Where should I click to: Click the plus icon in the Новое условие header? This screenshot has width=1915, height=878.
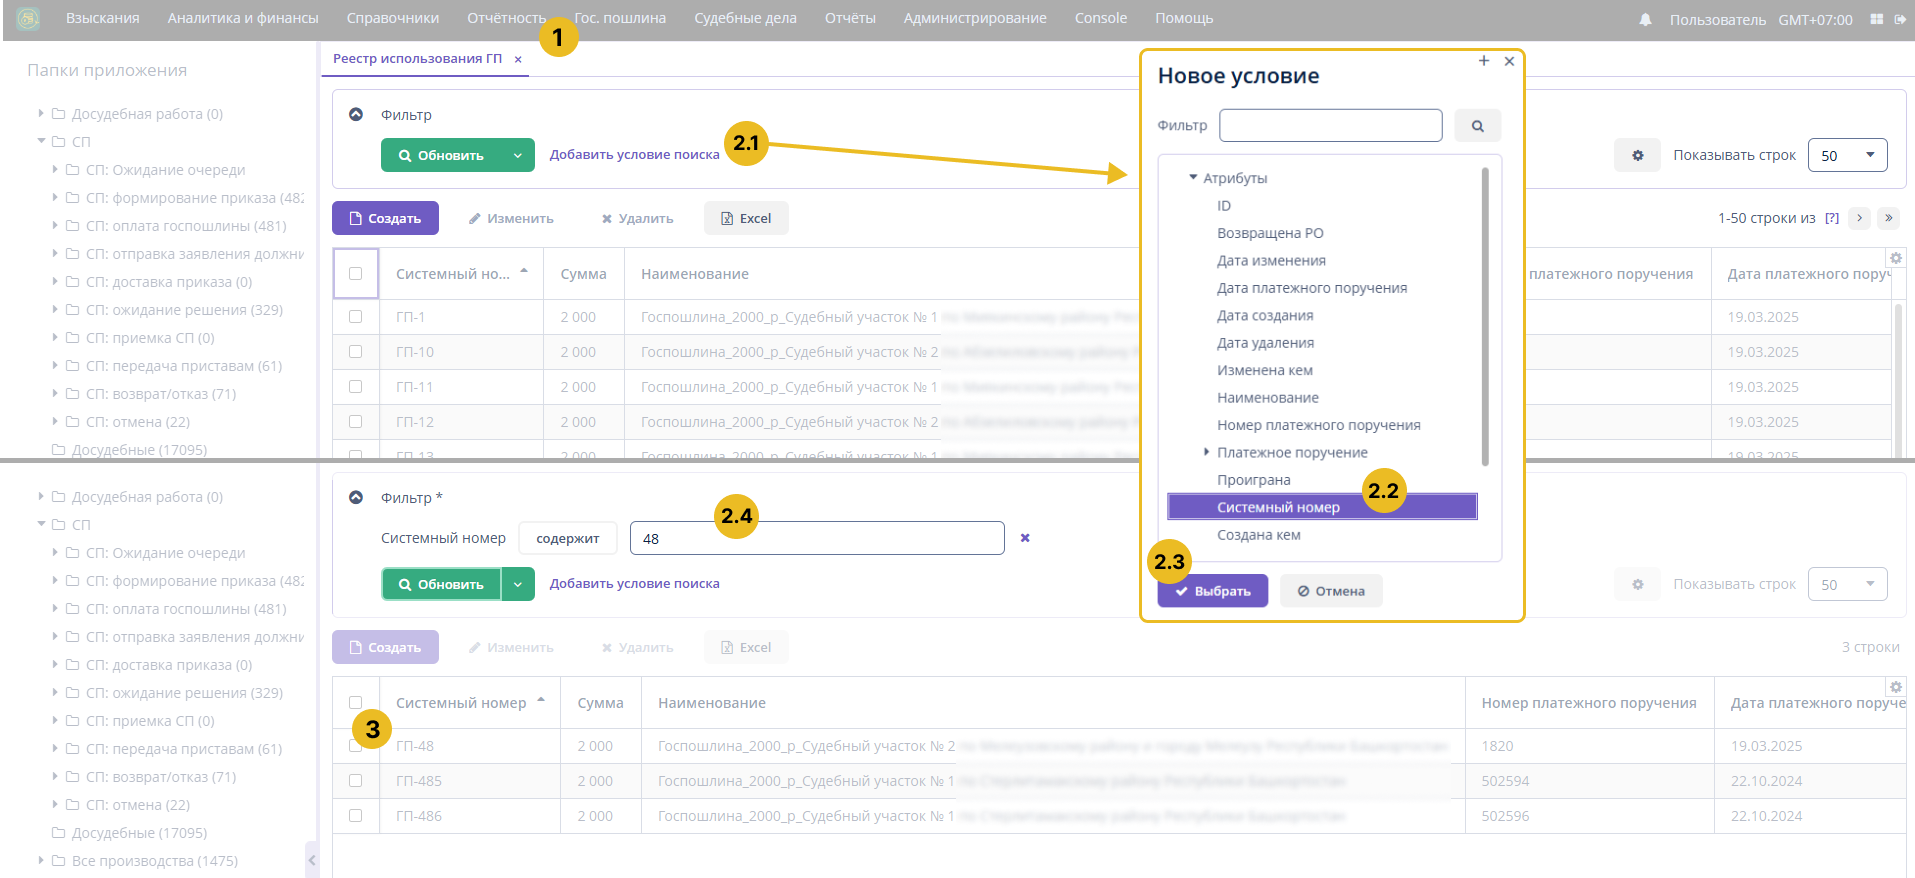coord(1484,61)
